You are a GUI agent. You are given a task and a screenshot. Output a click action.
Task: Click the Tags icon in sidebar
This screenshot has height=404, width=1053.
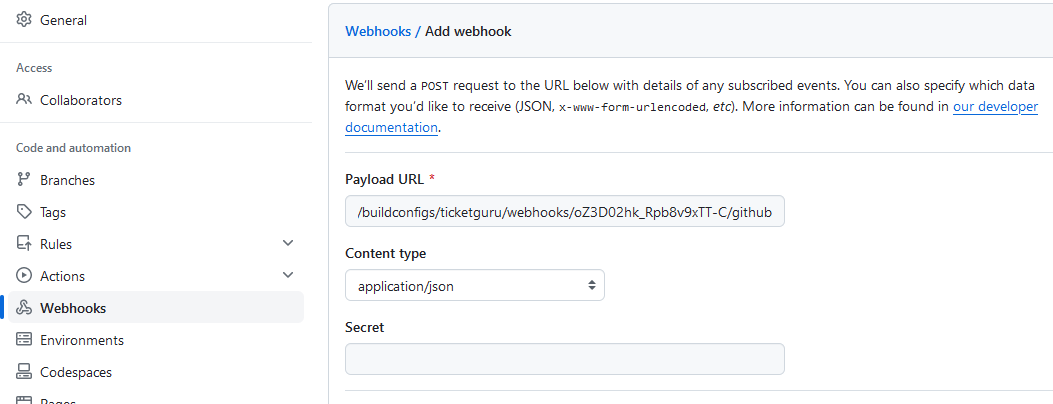point(24,212)
